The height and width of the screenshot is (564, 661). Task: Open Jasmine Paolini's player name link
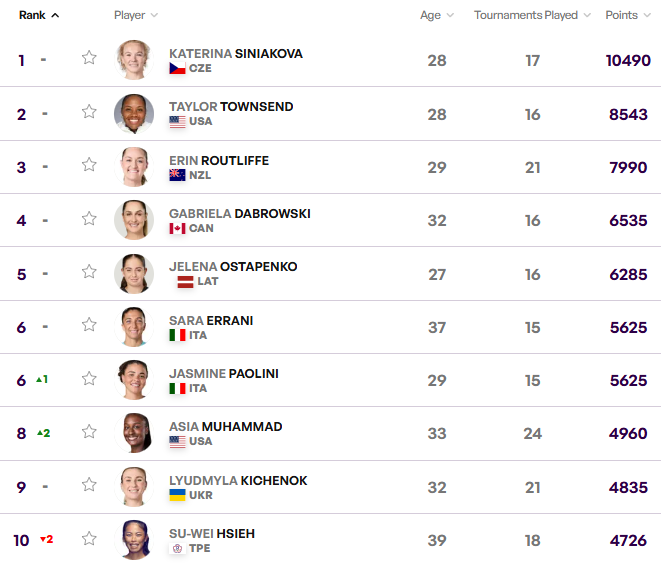click(224, 373)
